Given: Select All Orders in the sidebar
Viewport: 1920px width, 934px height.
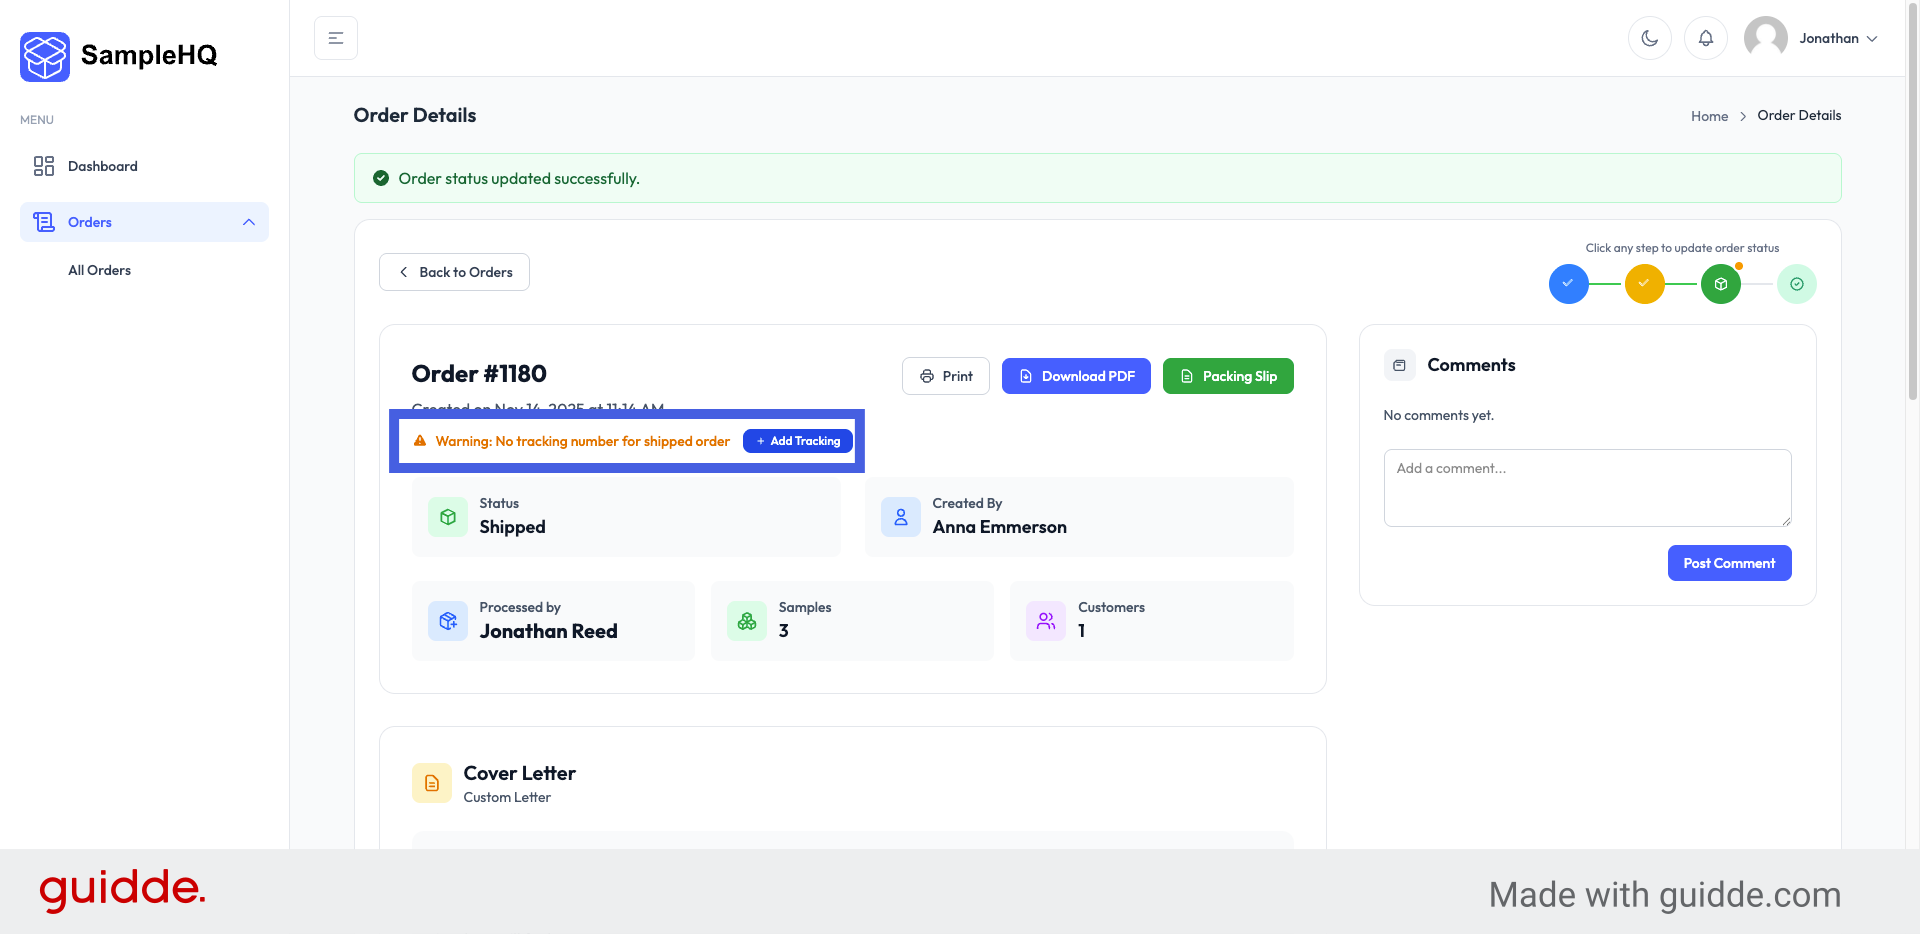Looking at the screenshot, I should click(99, 269).
